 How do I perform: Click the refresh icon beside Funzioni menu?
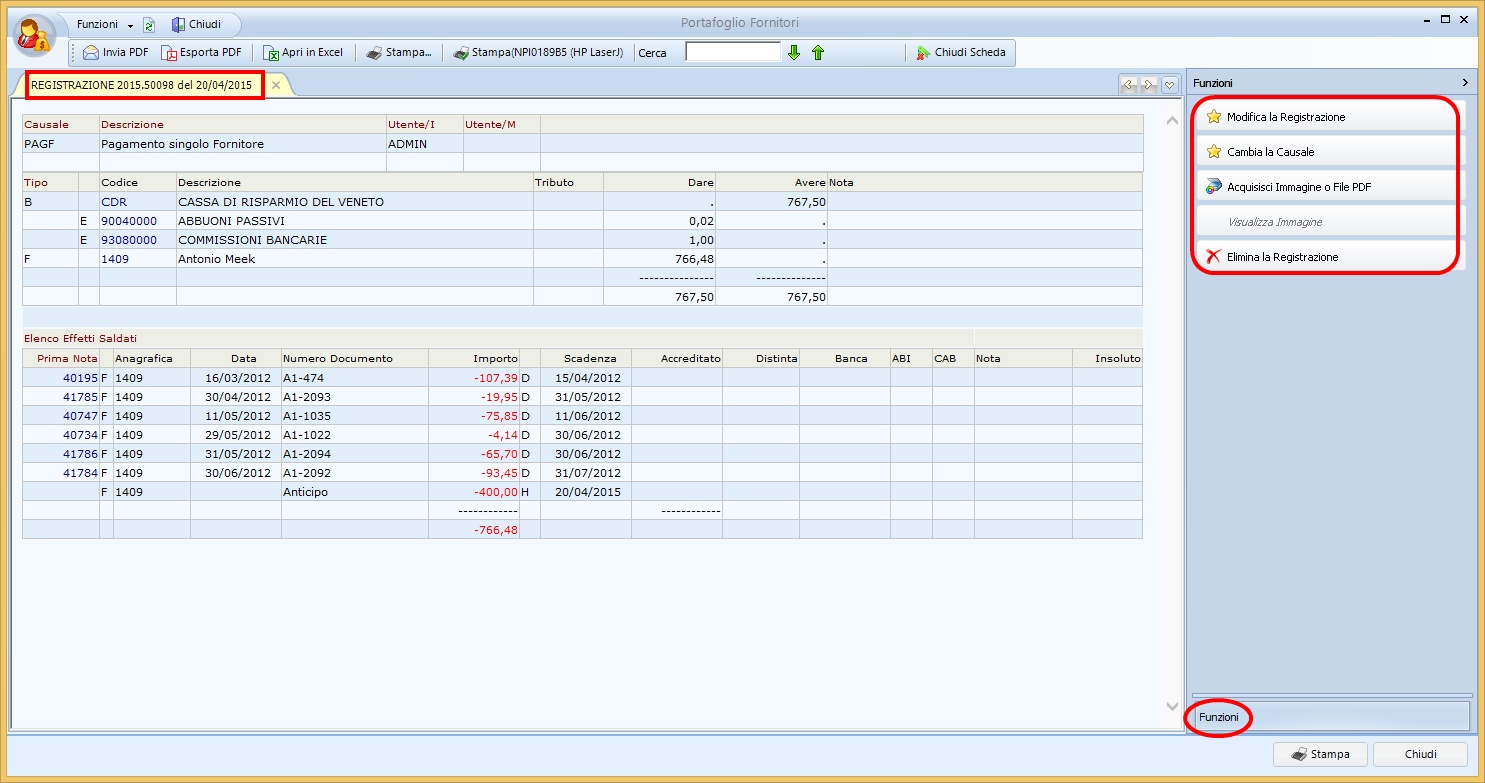pos(149,25)
